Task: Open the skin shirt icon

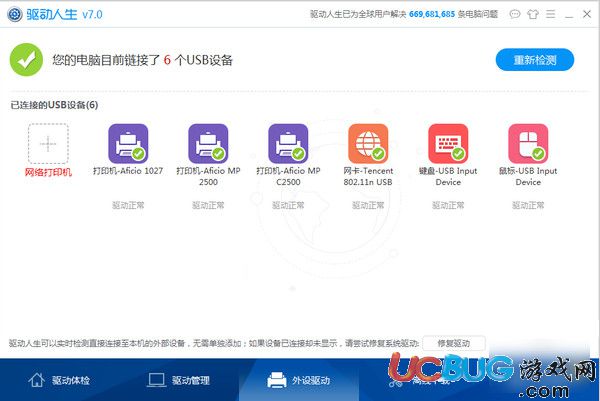Action: click(x=533, y=15)
